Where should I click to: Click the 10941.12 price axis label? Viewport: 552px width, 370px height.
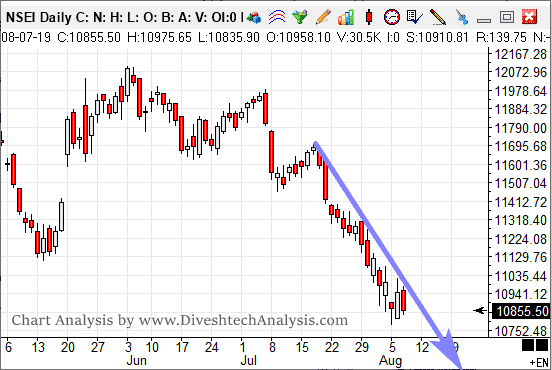pos(520,294)
